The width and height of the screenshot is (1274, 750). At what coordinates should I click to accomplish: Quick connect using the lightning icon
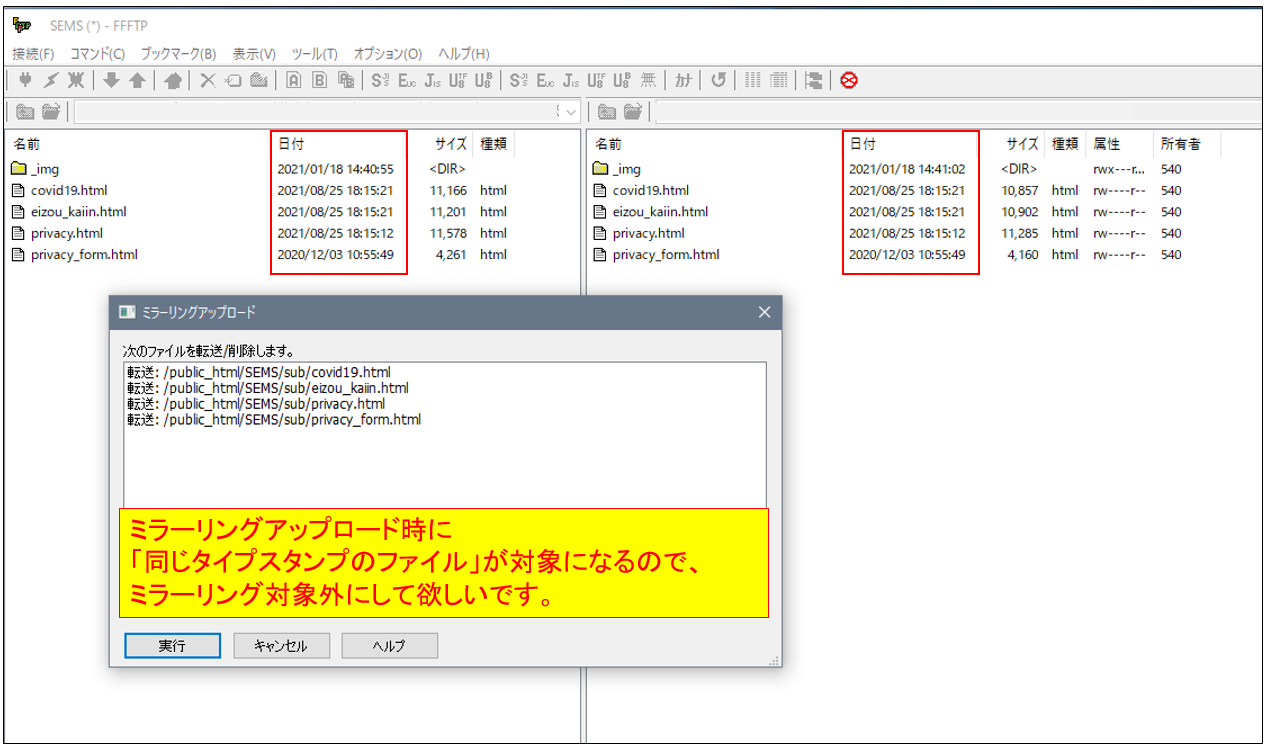[x=52, y=80]
